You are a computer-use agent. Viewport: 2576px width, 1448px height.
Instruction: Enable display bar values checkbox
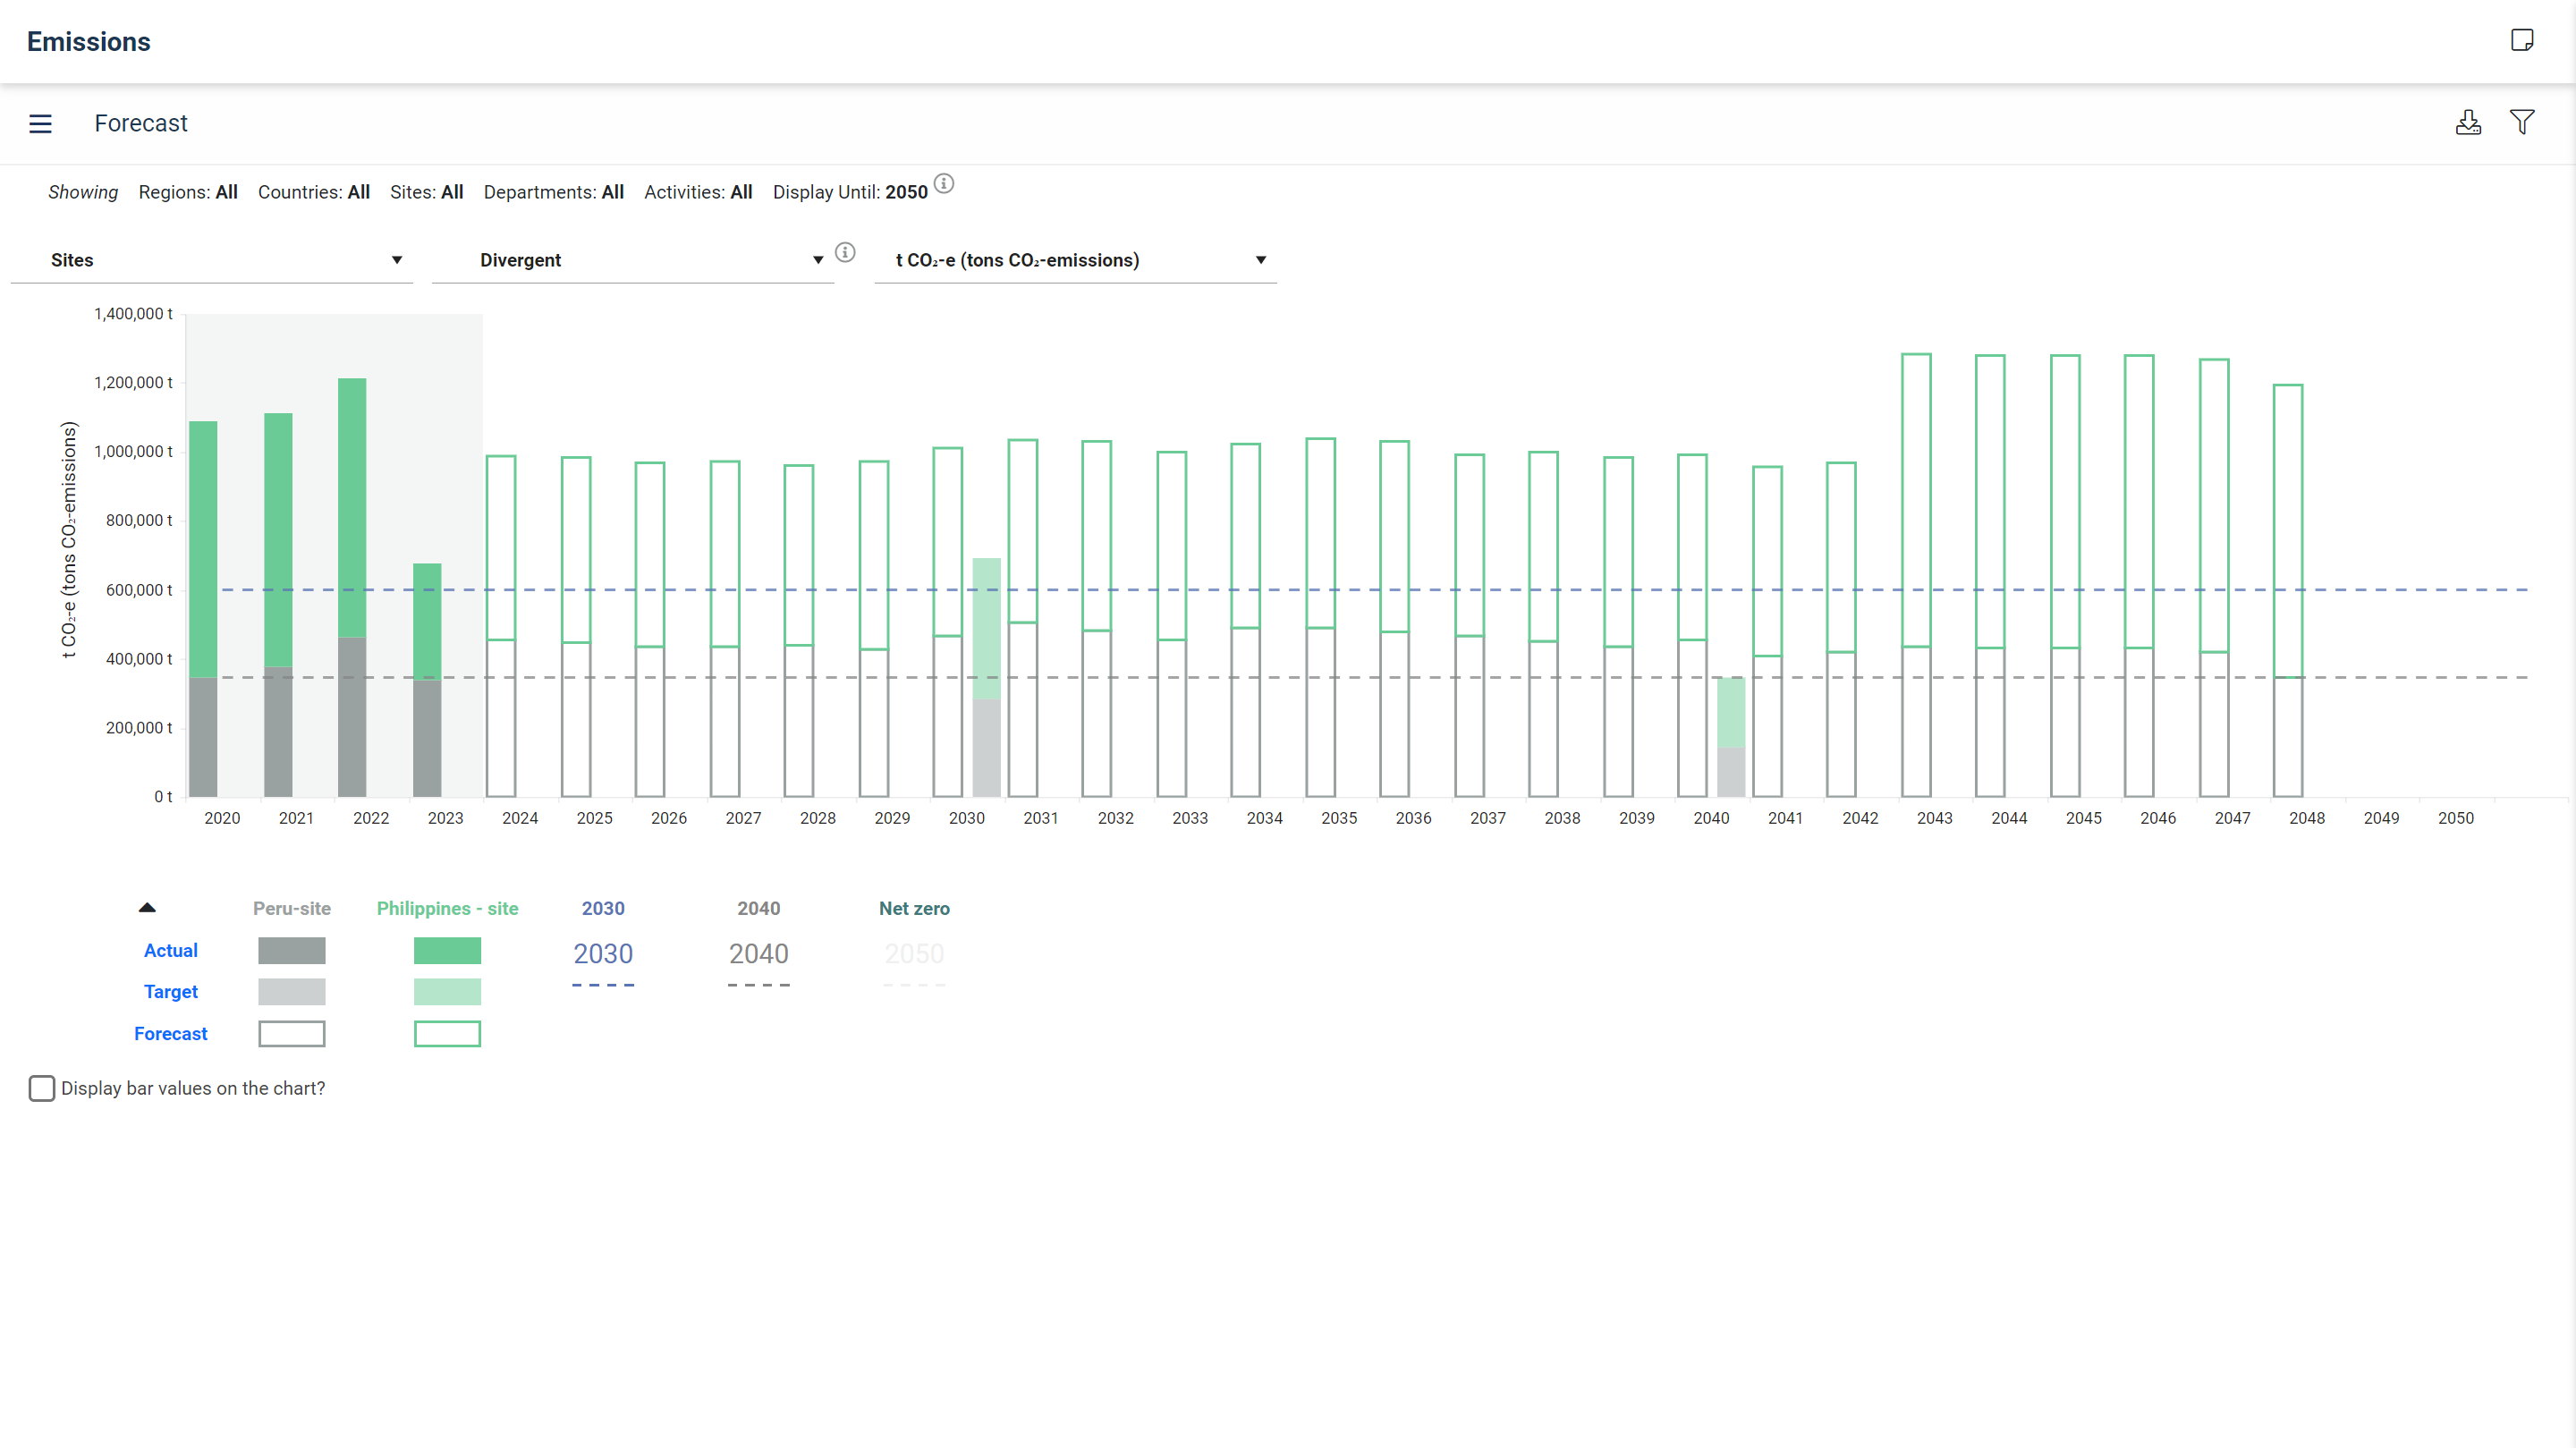(x=42, y=1088)
